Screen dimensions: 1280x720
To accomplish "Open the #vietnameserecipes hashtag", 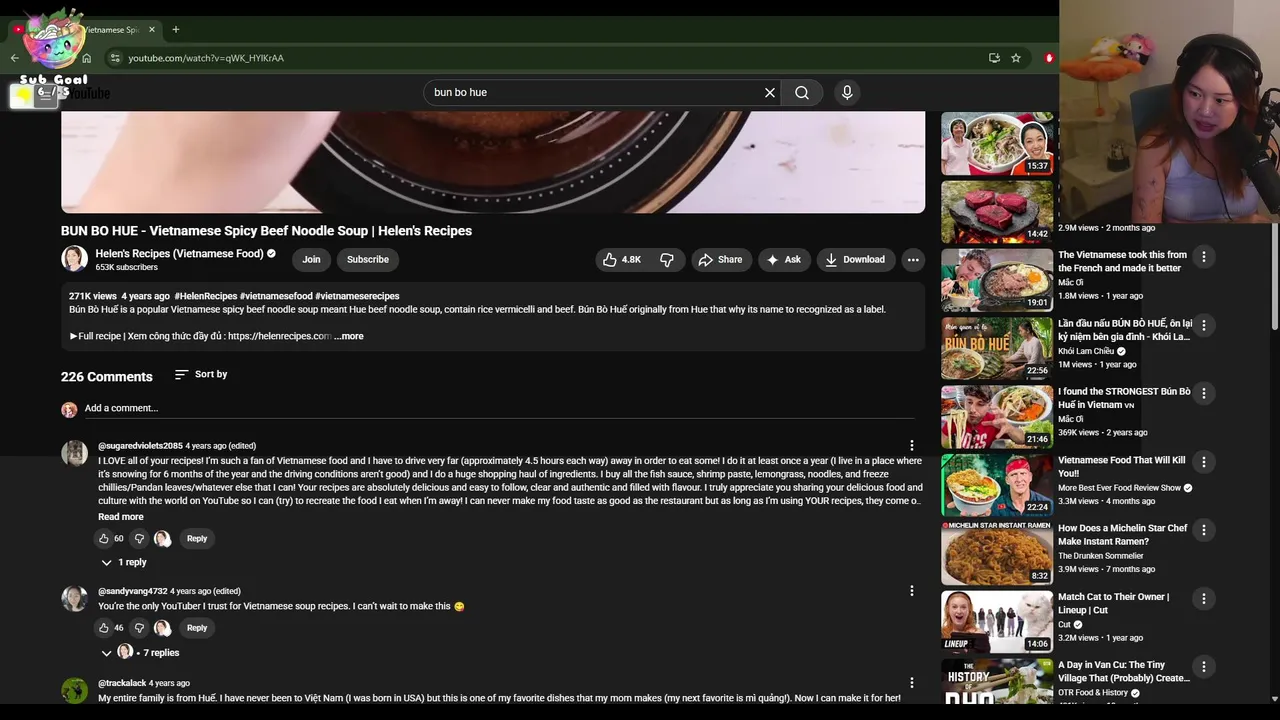I will click(x=357, y=296).
